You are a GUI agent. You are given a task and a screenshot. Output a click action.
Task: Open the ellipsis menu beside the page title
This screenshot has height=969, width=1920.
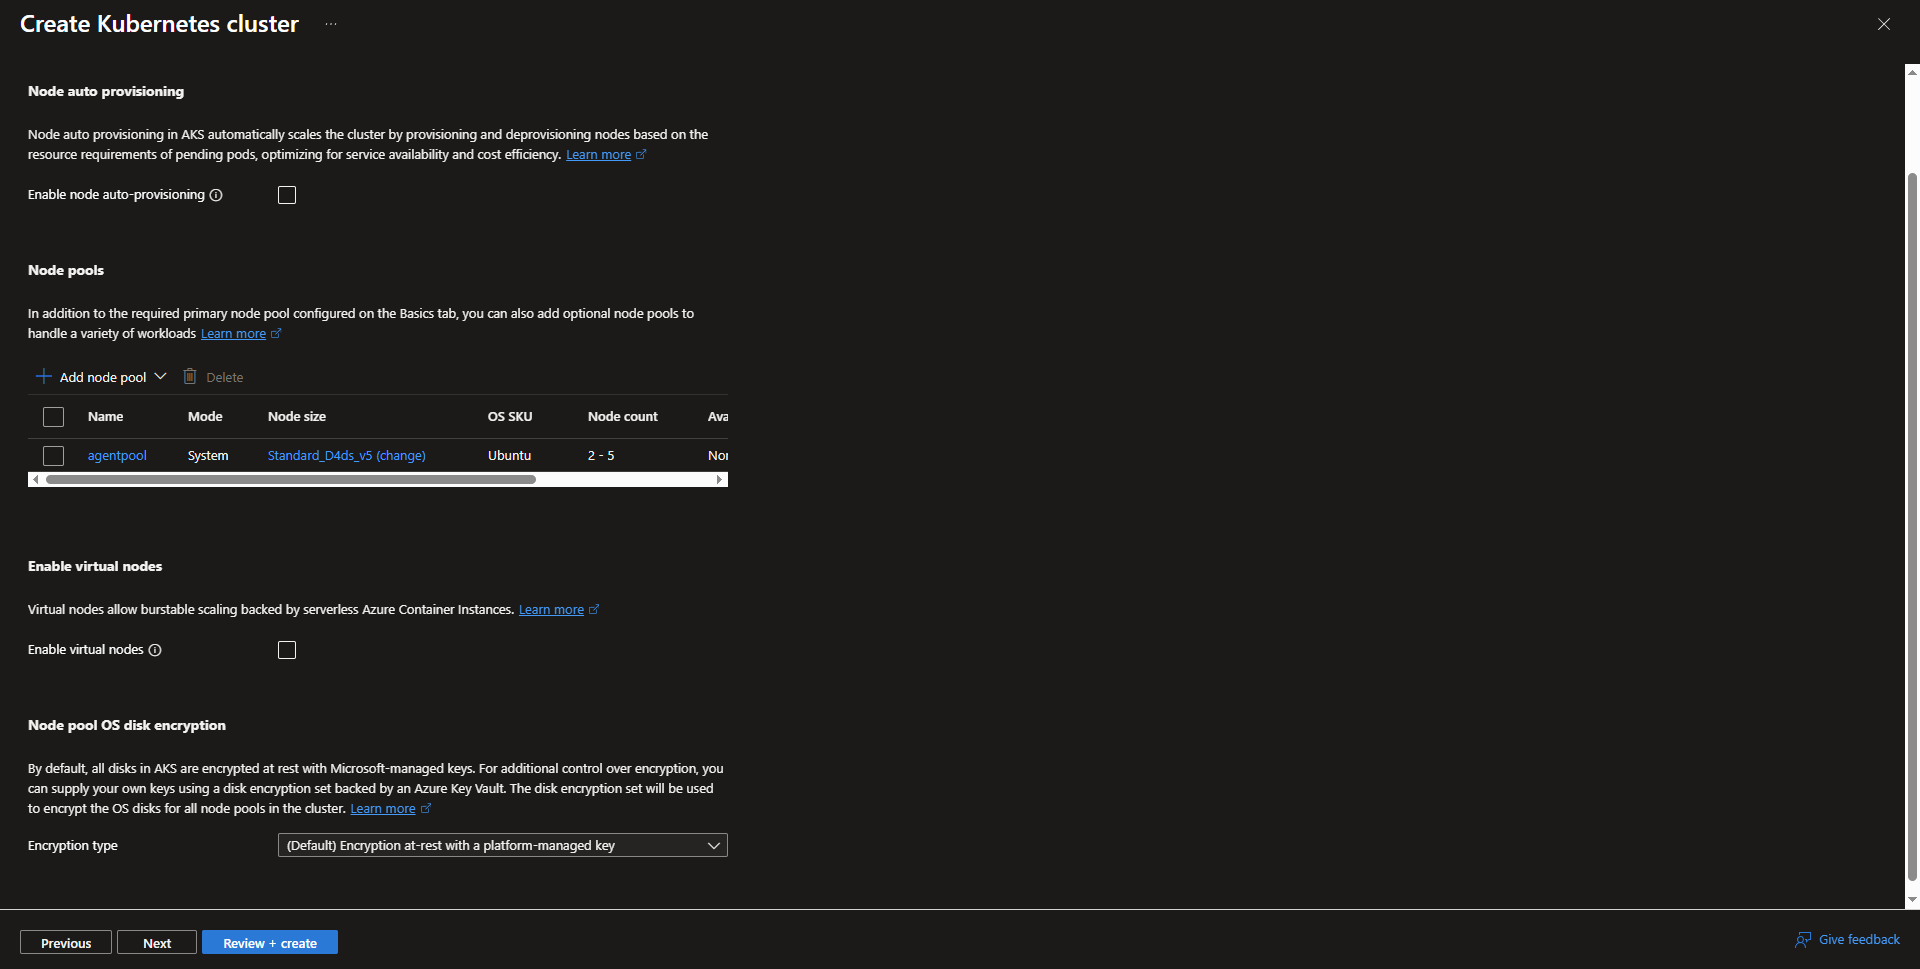click(331, 24)
